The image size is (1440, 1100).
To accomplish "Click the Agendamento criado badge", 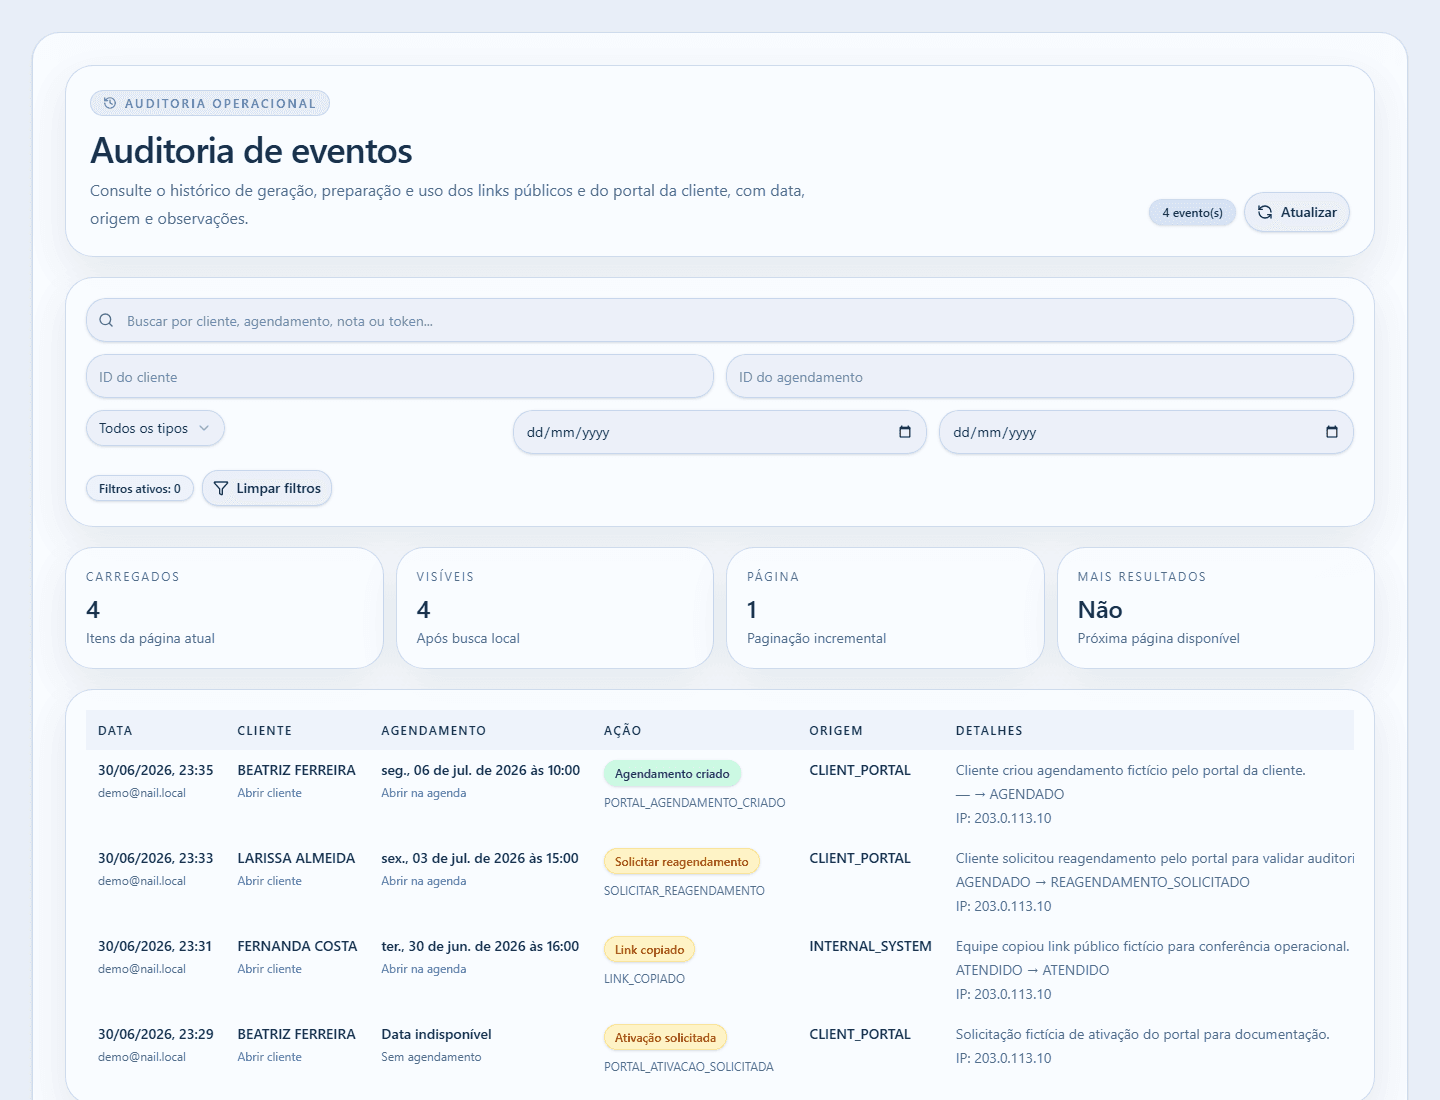I will click(672, 774).
